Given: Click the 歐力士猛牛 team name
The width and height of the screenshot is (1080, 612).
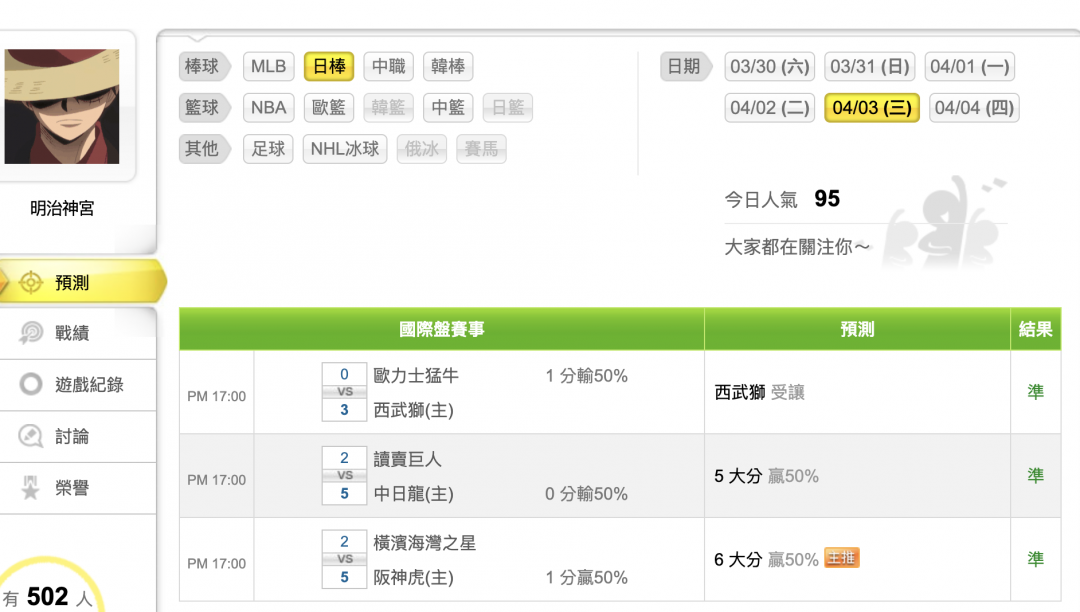Looking at the screenshot, I should [x=416, y=375].
